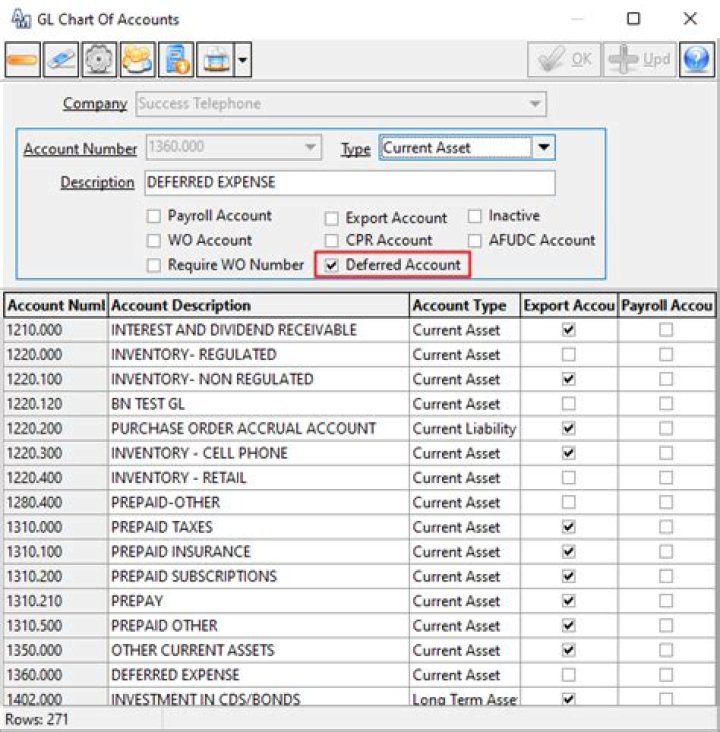Toggle export checkbox for PREPAID-OTHER row
The image size is (720, 732).
coord(568,503)
